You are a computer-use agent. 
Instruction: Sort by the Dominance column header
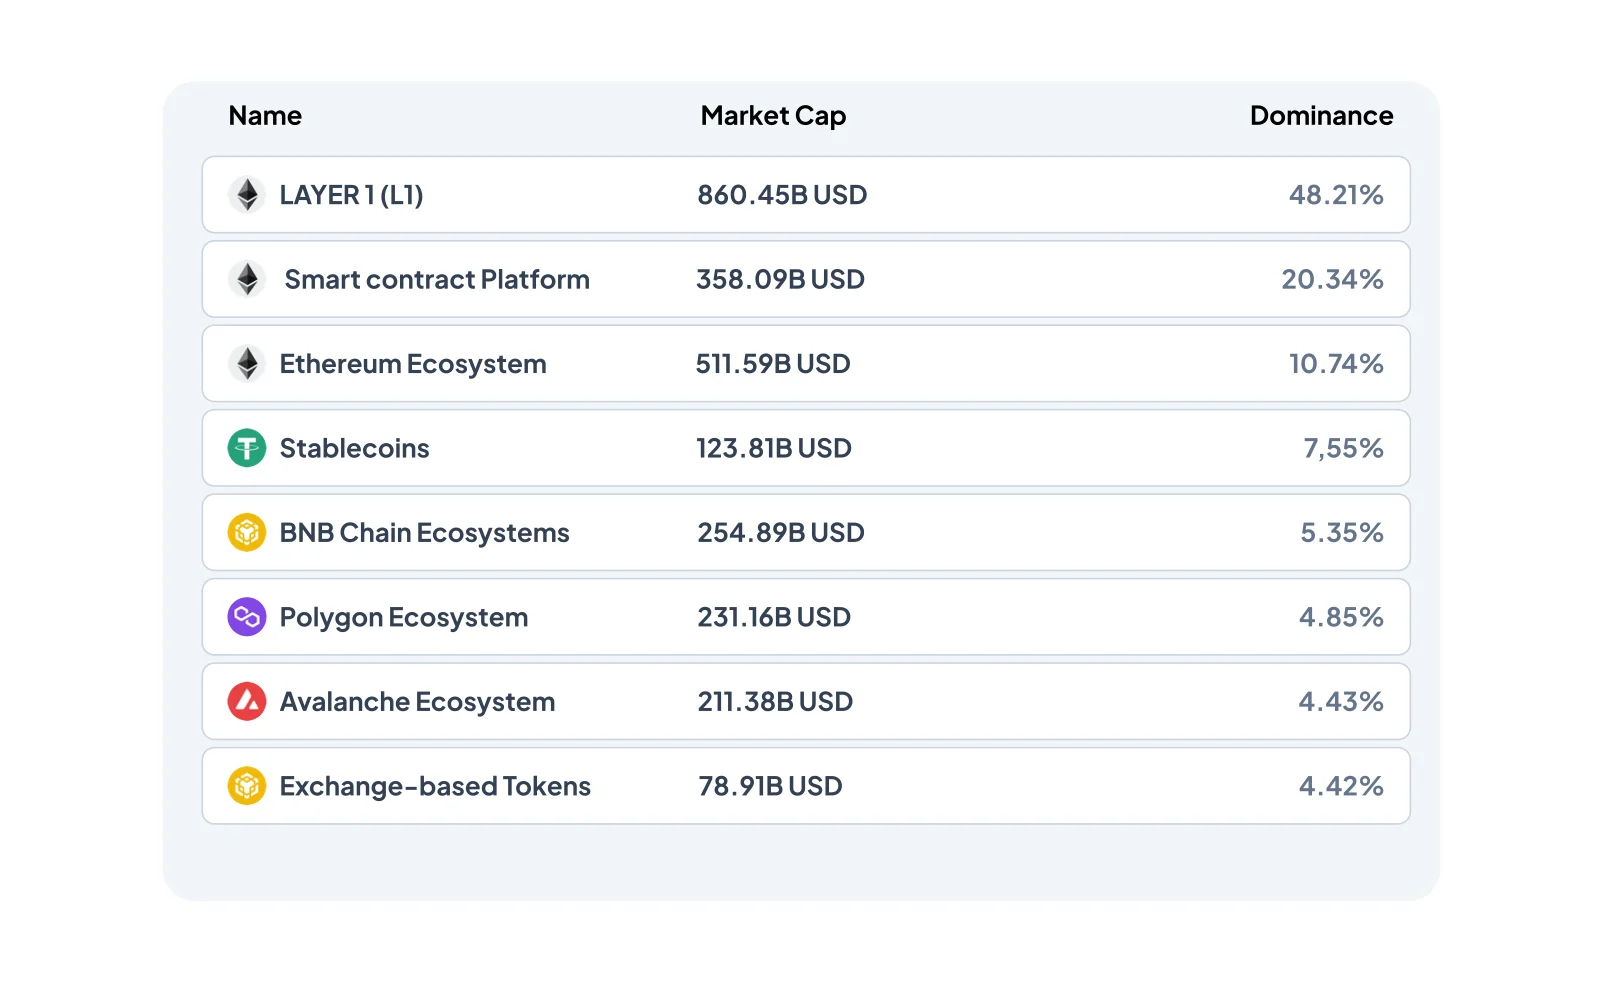(1321, 116)
